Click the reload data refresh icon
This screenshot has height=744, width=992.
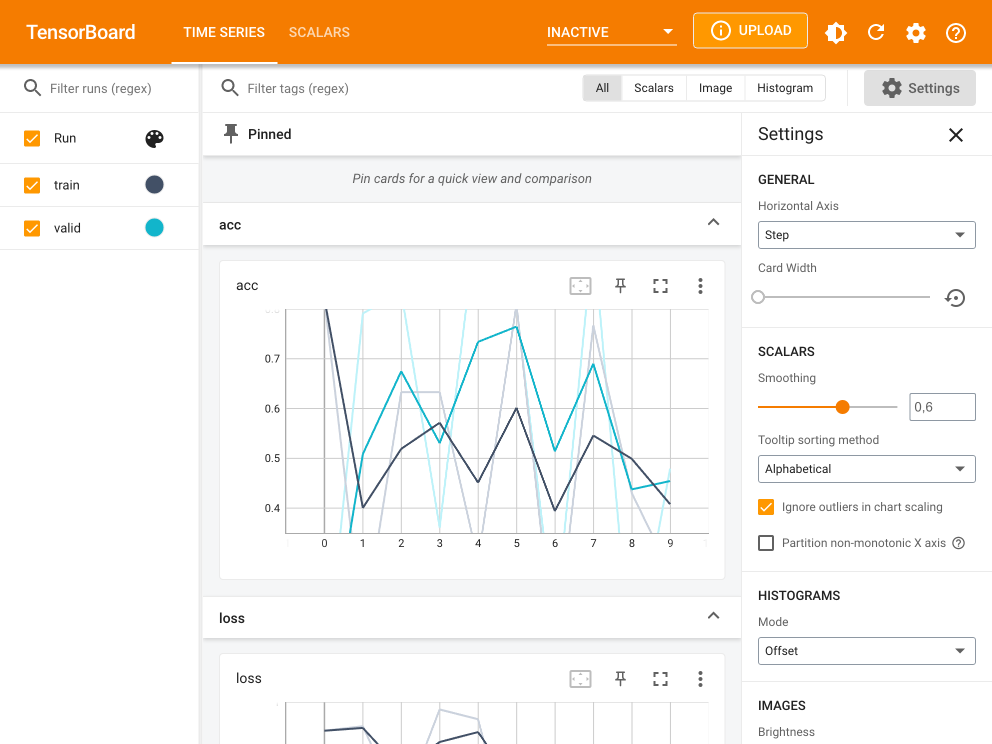point(876,32)
